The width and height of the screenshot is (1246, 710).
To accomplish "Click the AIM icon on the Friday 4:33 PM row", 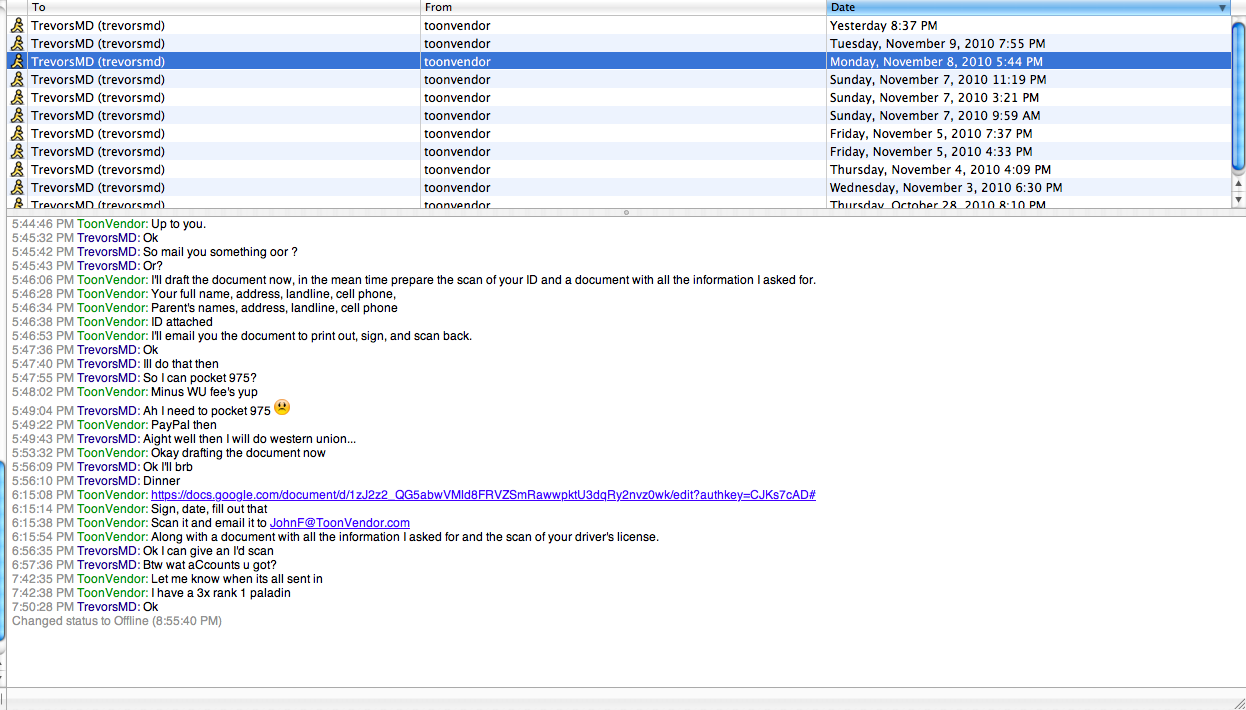I will pos(17,151).
